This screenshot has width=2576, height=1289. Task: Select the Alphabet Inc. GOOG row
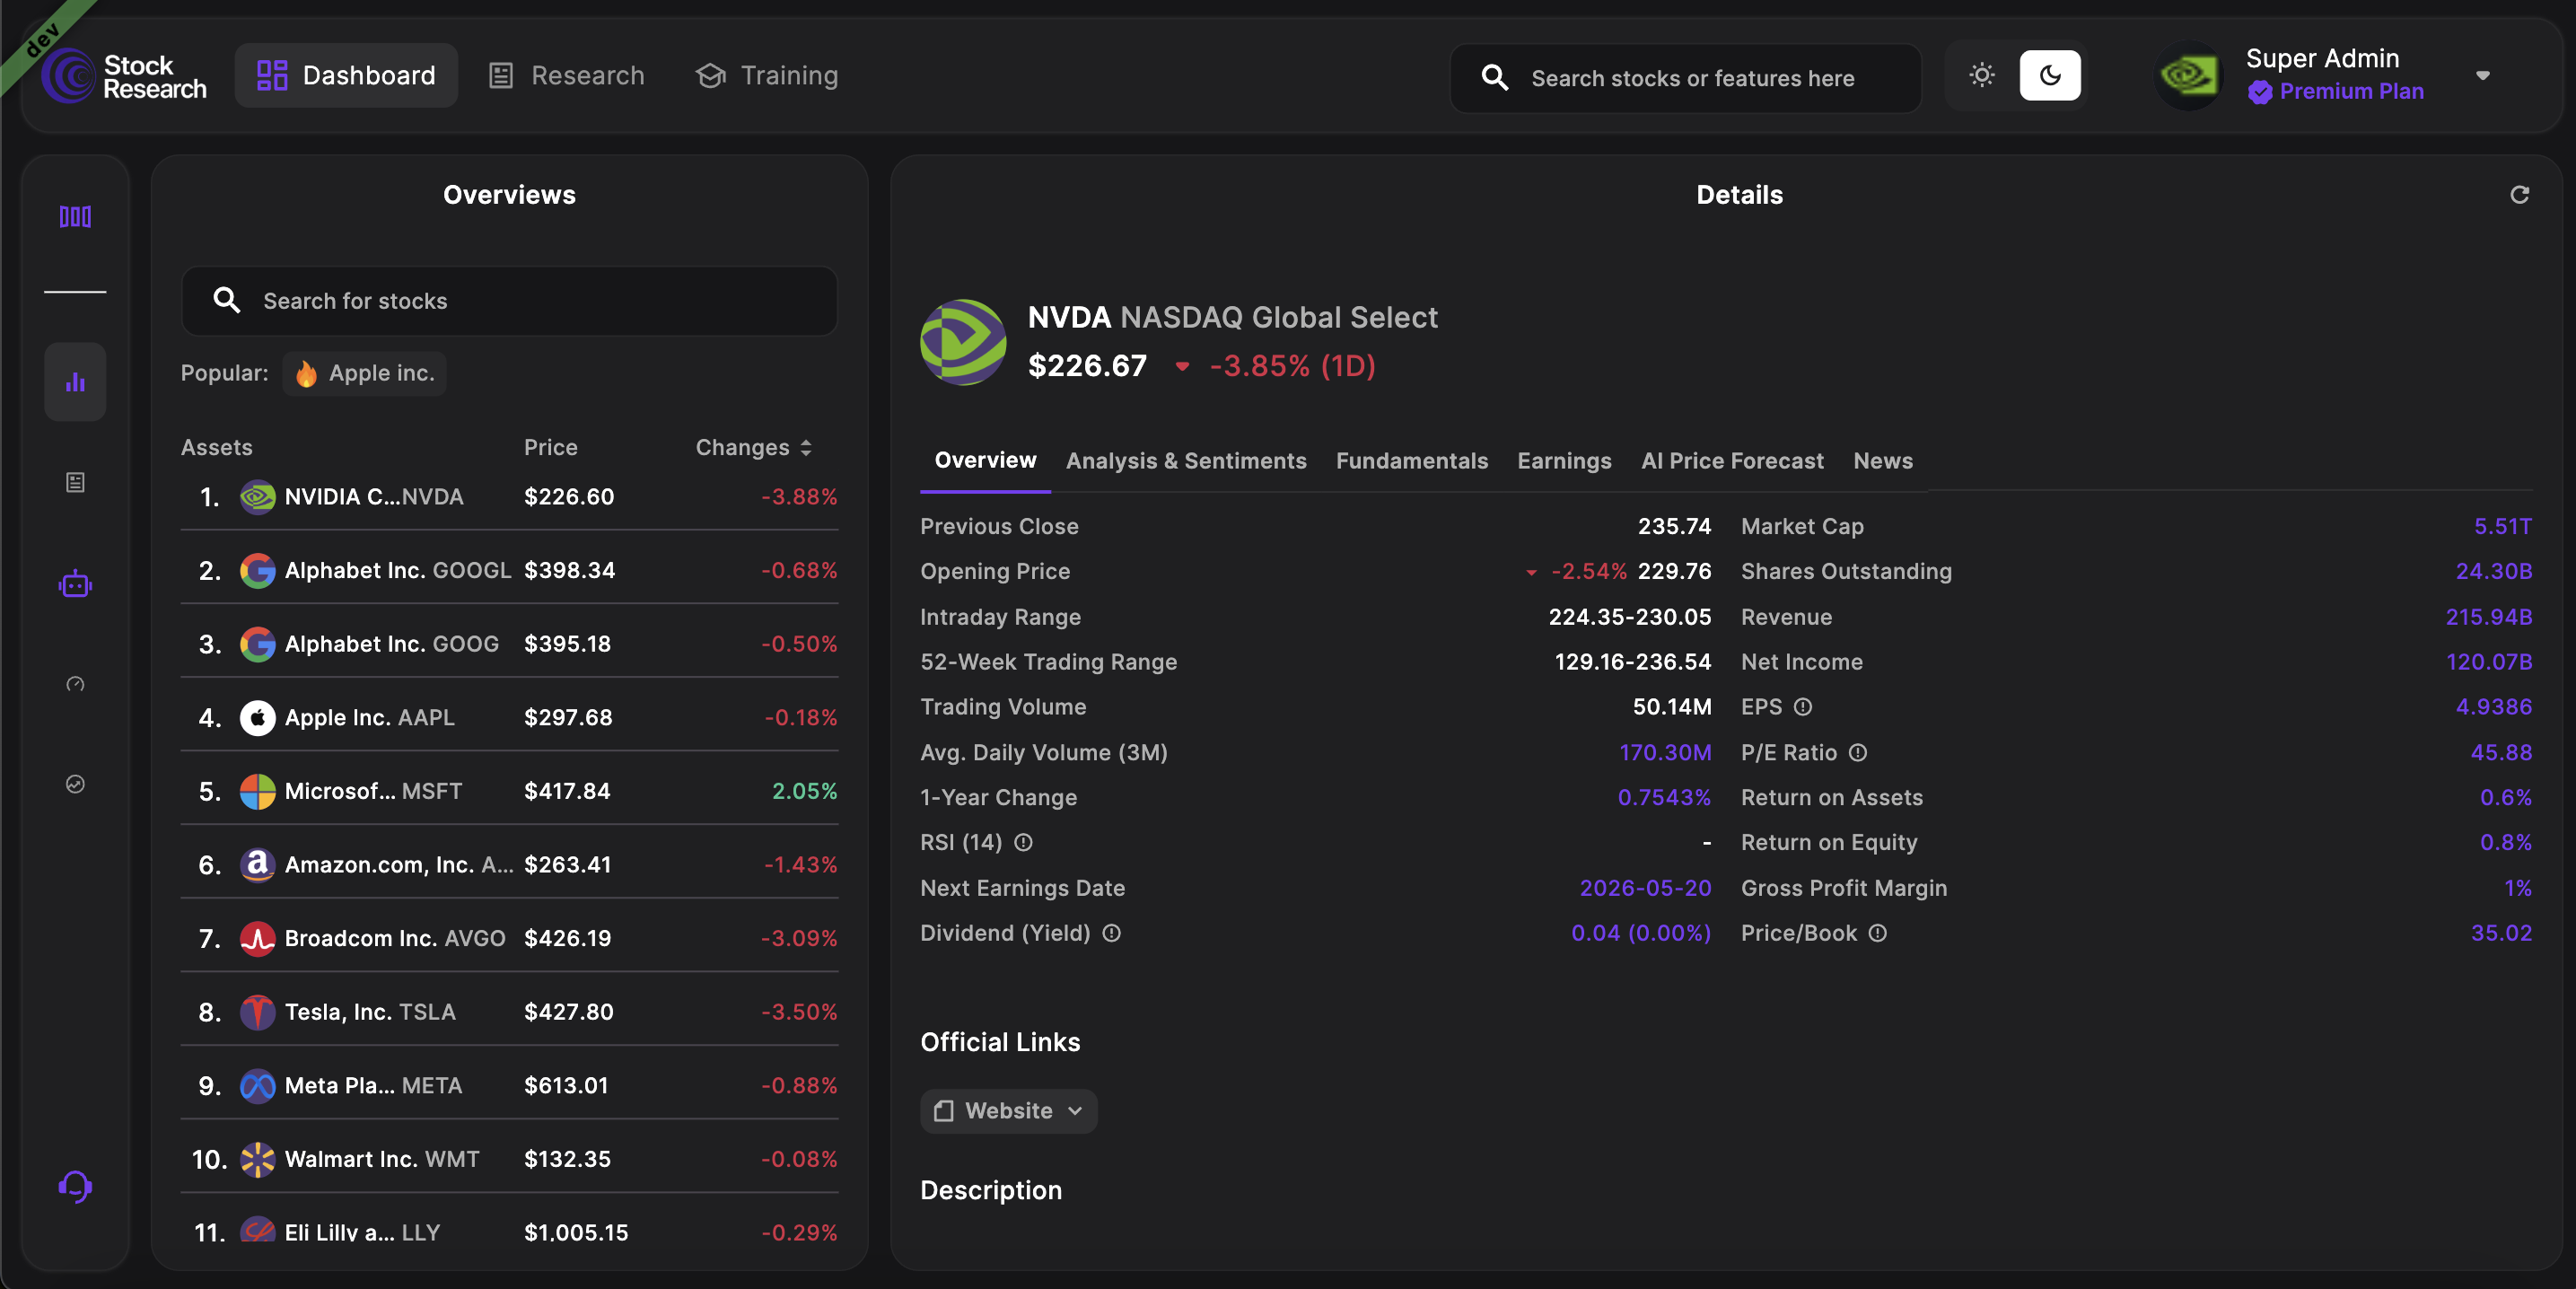pyautogui.click(x=509, y=644)
